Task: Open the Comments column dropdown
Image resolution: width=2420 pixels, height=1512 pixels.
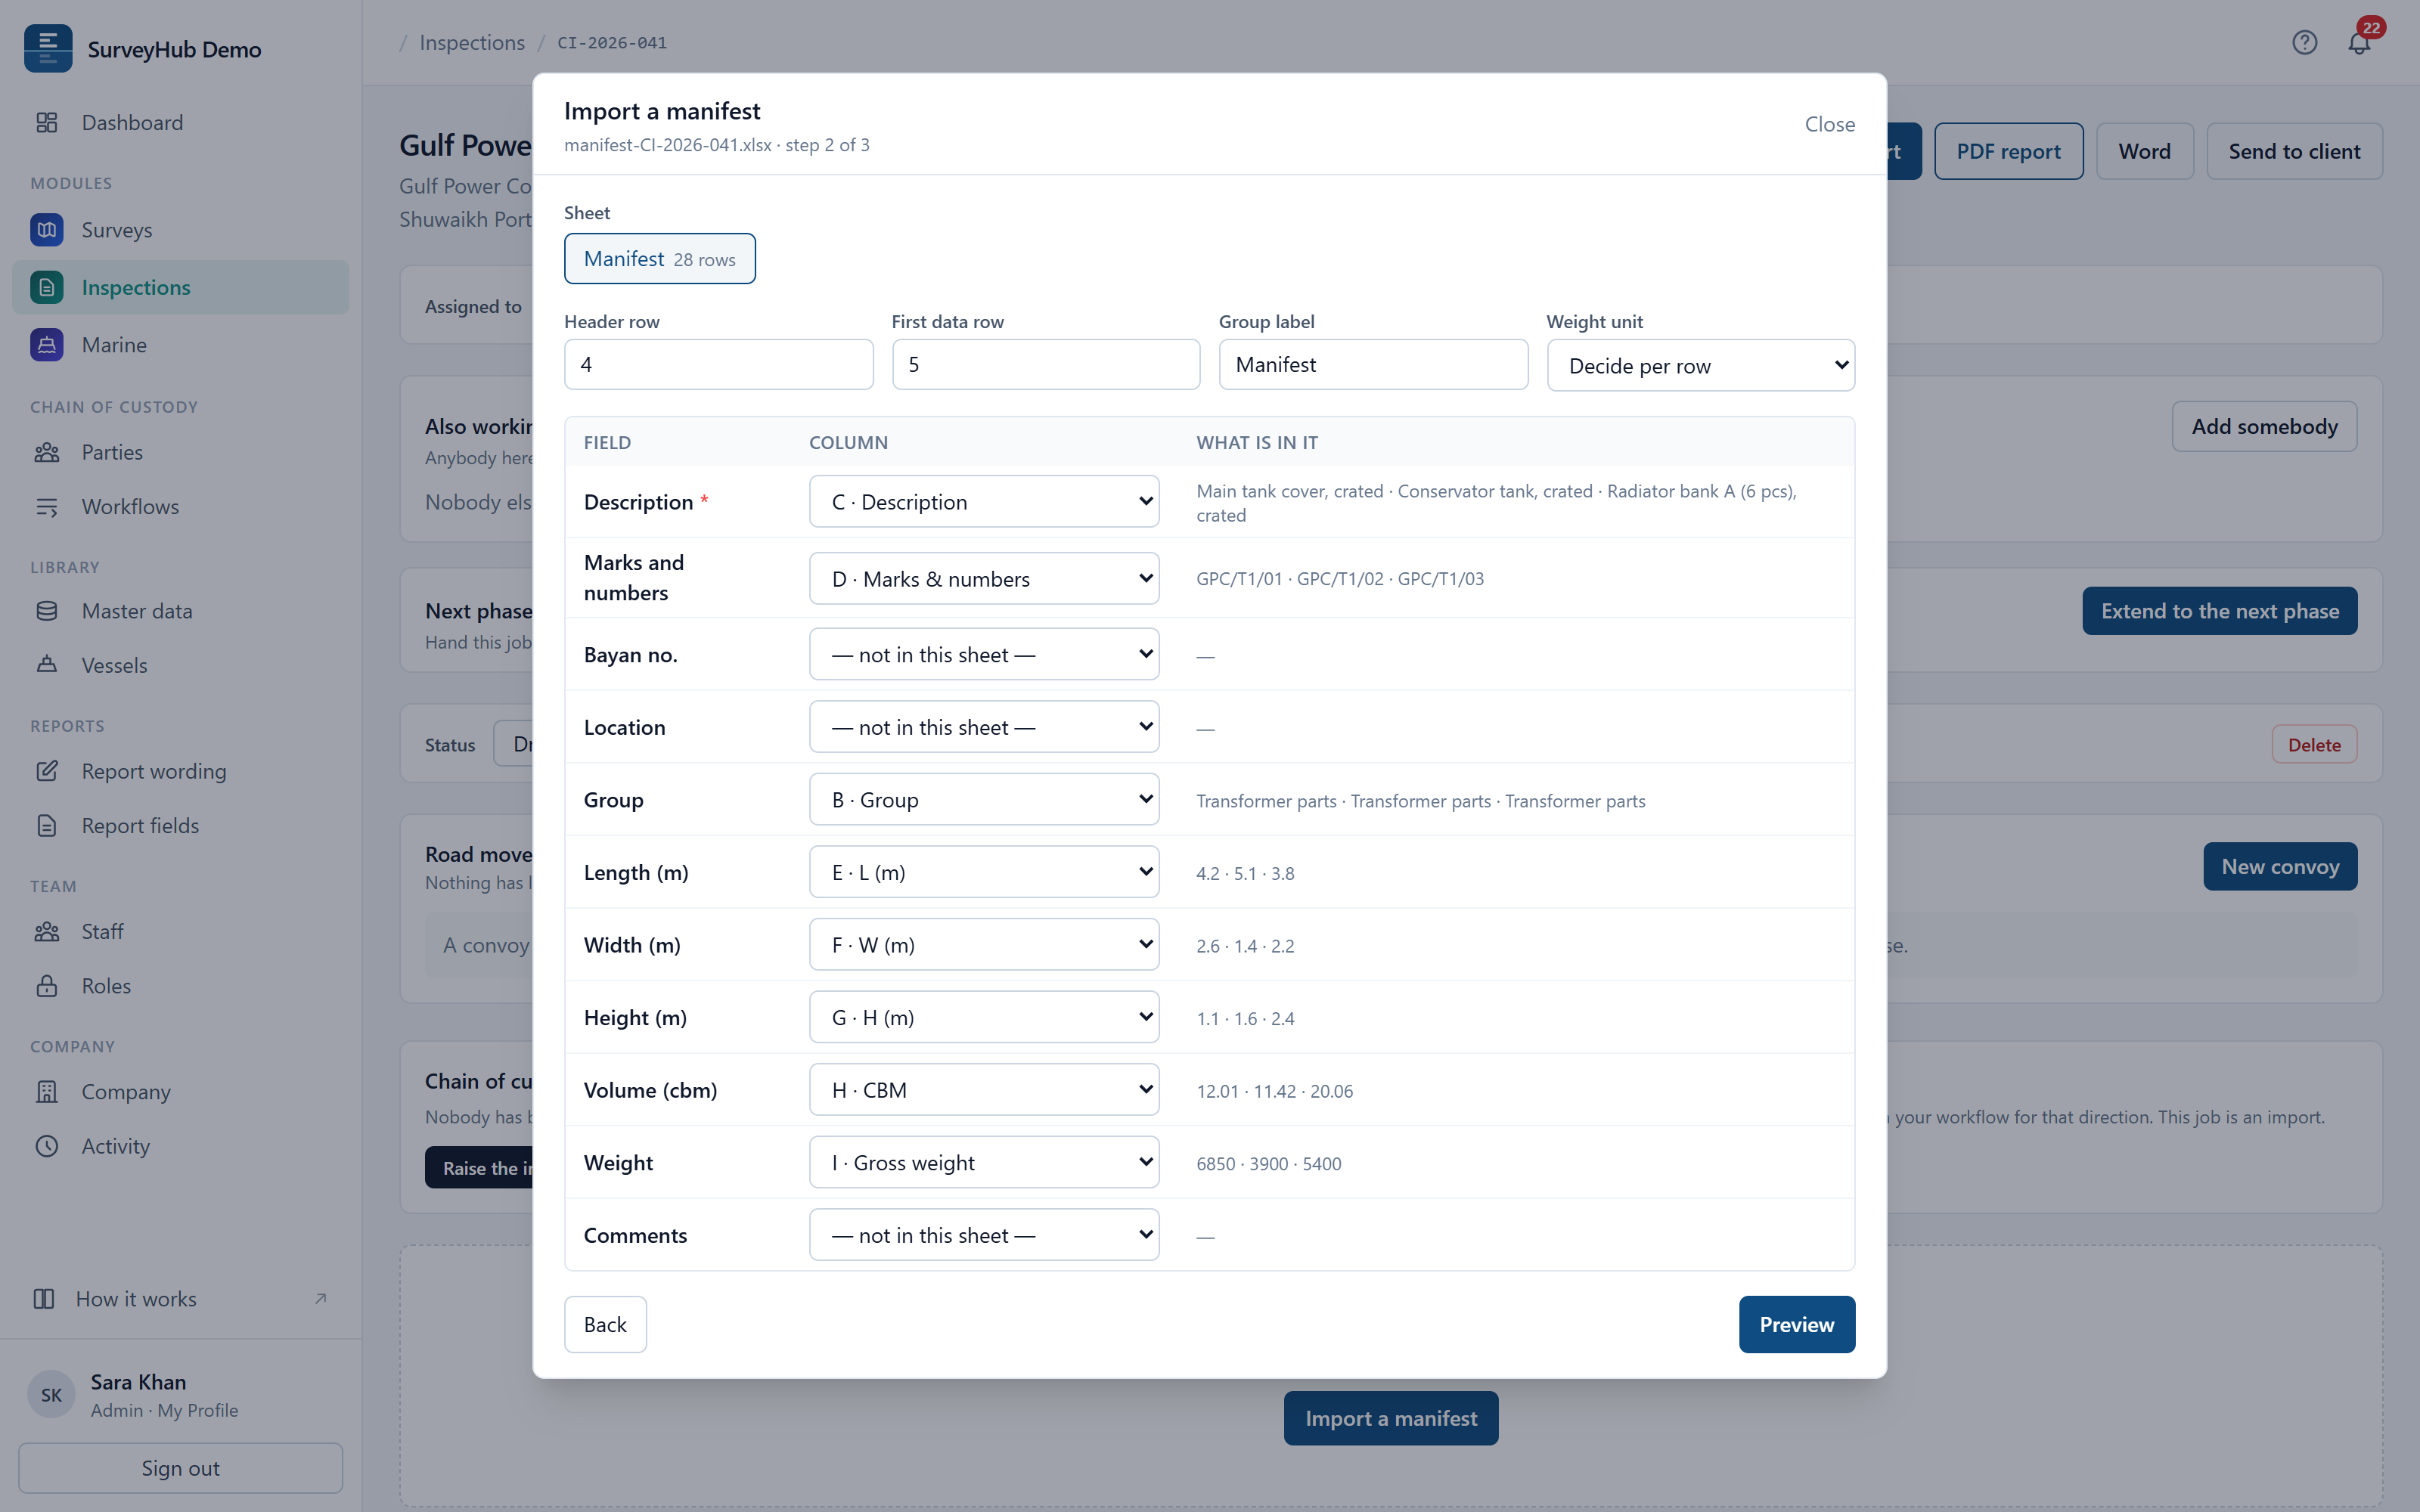Action: pyautogui.click(x=984, y=1235)
